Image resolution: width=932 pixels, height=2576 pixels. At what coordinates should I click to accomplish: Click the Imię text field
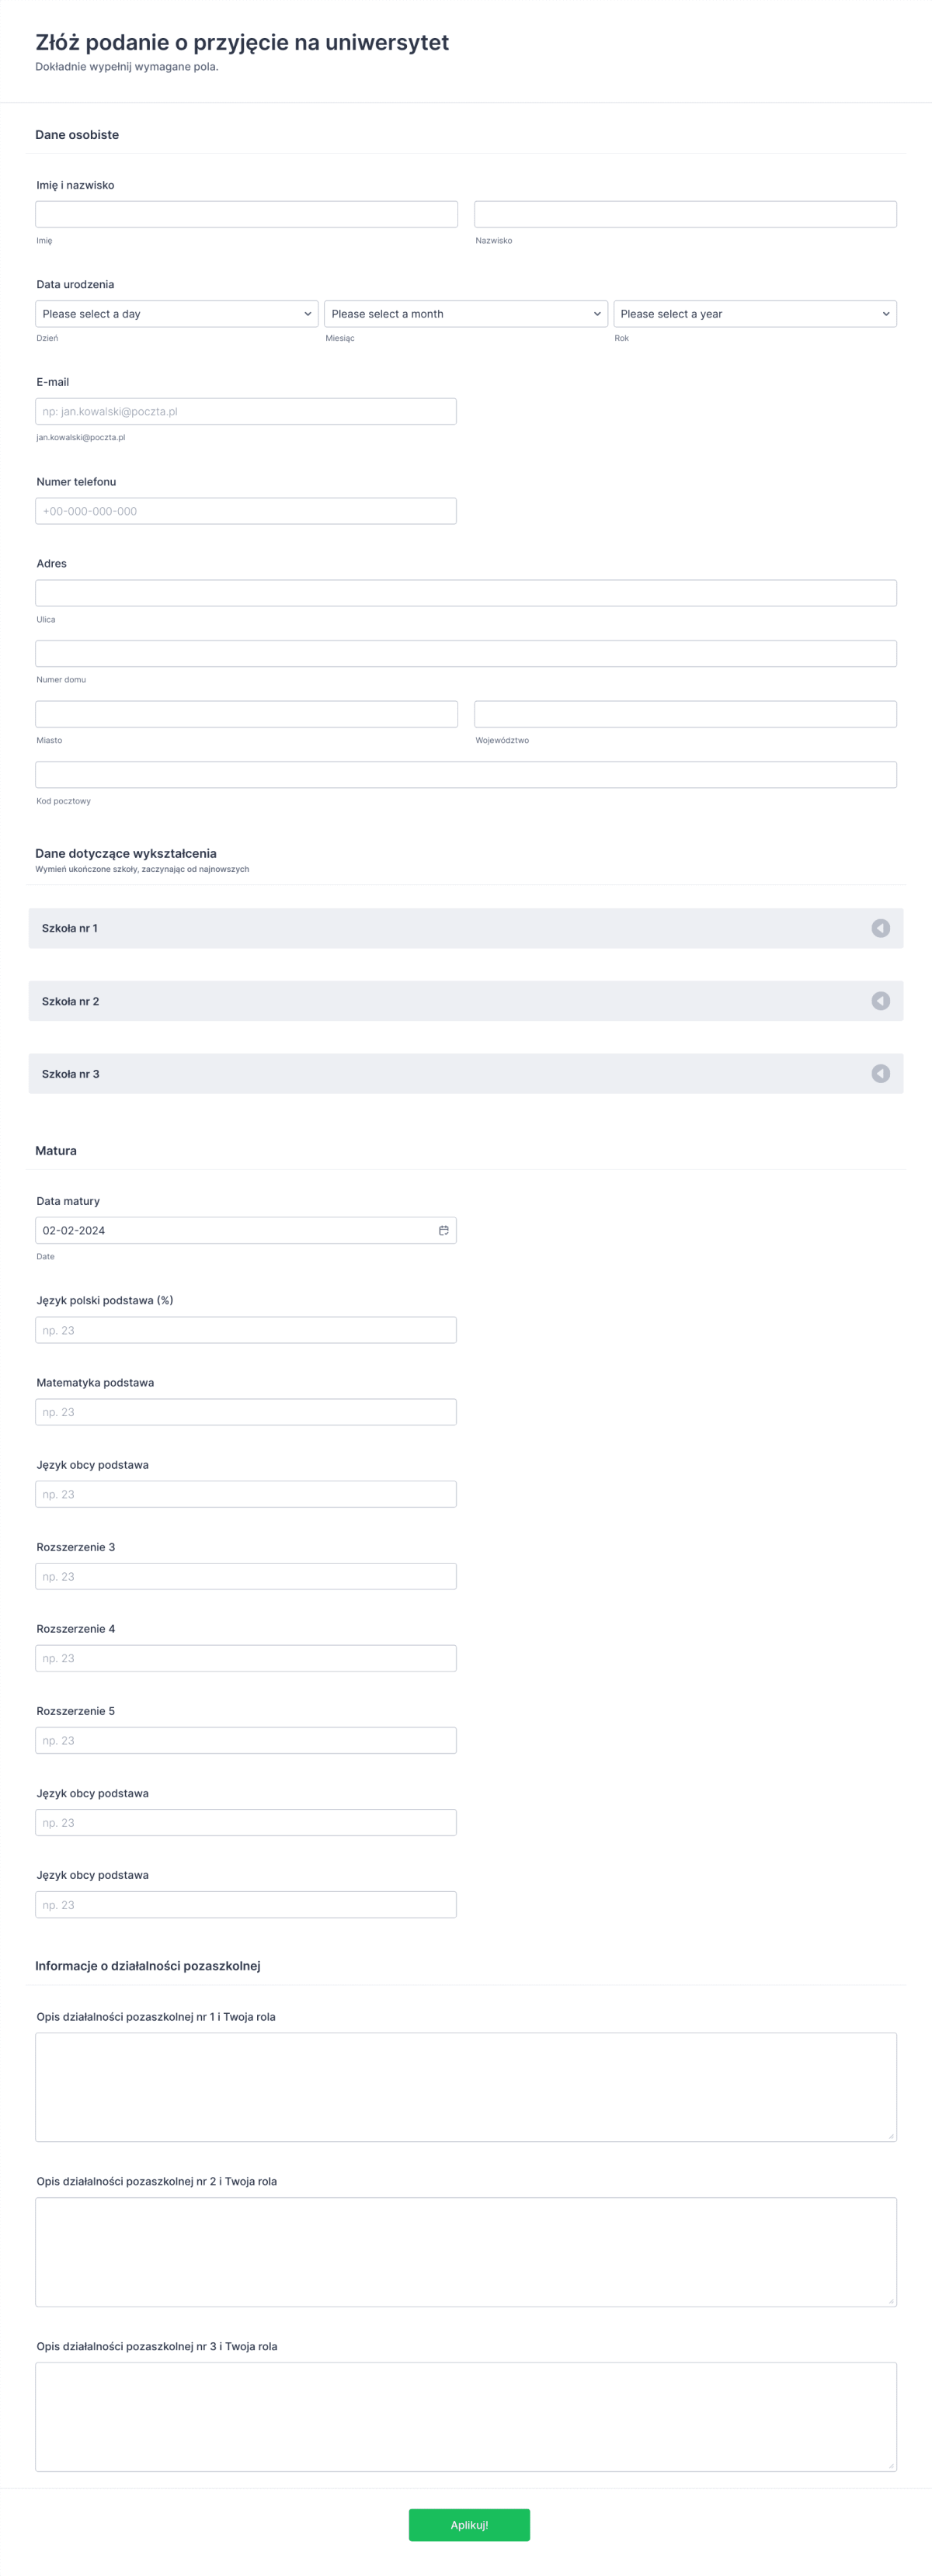(x=246, y=213)
